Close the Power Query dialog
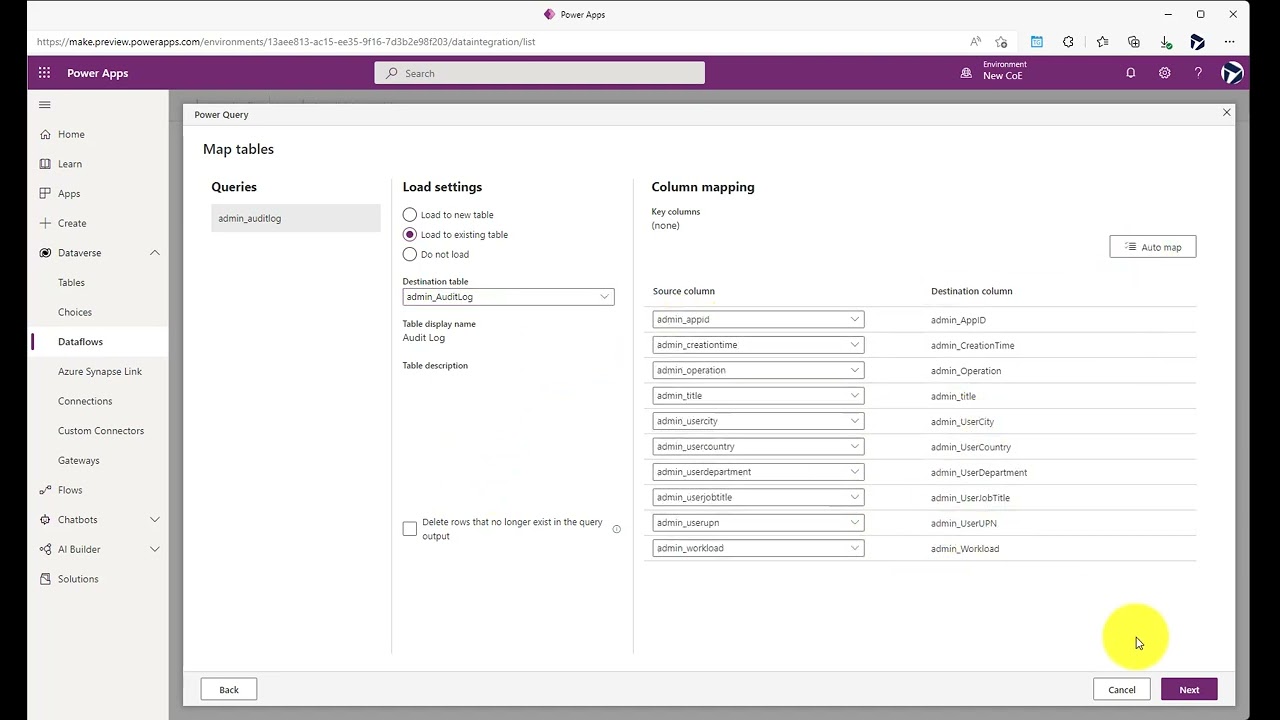 point(1227,112)
